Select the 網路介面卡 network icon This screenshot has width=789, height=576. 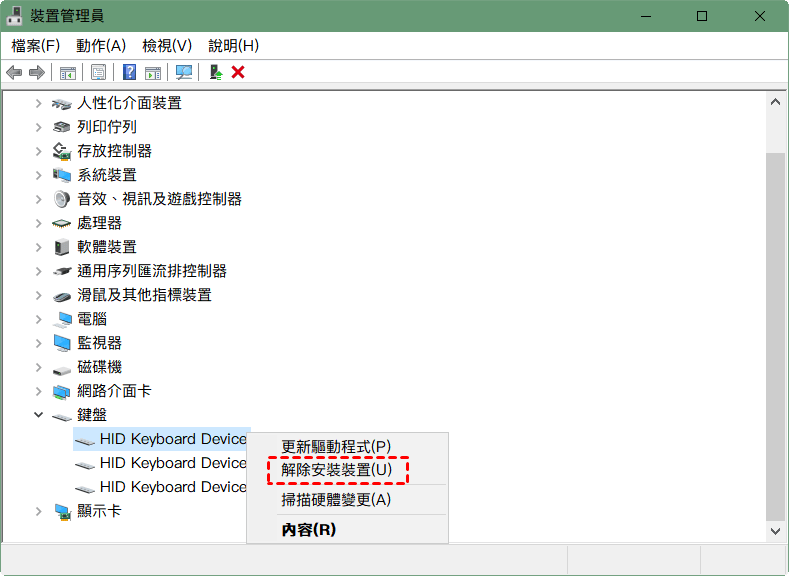[x=61, y=392]
